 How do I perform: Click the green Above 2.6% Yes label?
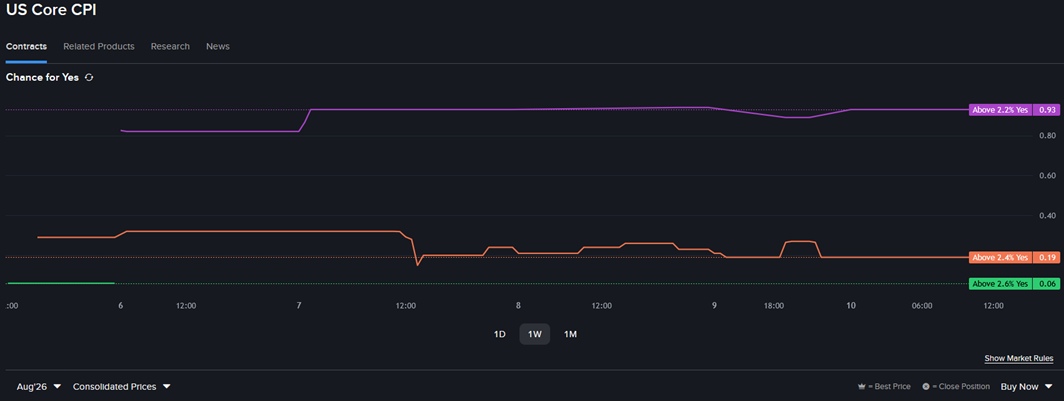point(1000,284)
